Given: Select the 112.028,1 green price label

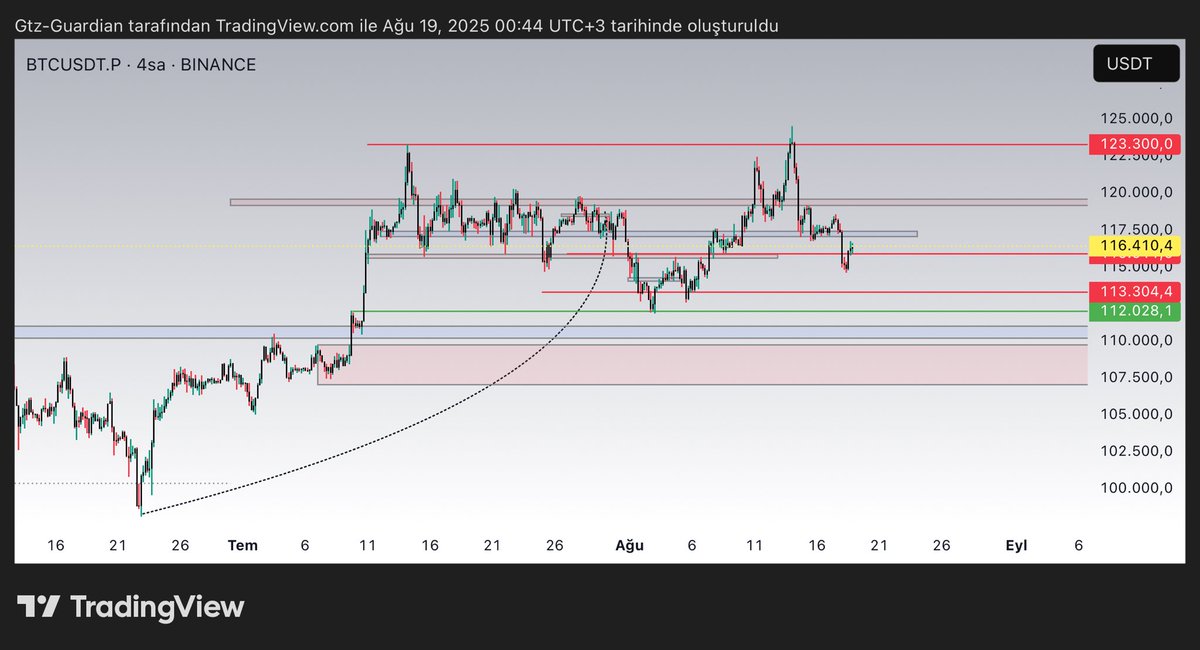Looking at the screenshot, I should tap(1135, 311).
